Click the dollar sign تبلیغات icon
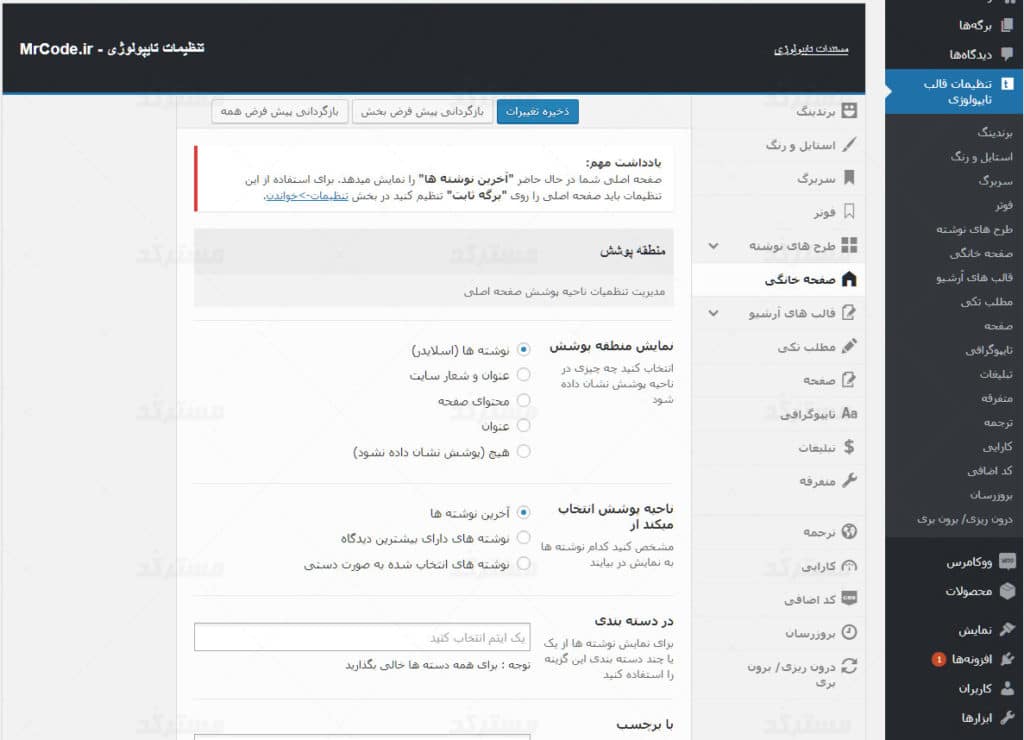1024x740 pixels. point(849,447)
